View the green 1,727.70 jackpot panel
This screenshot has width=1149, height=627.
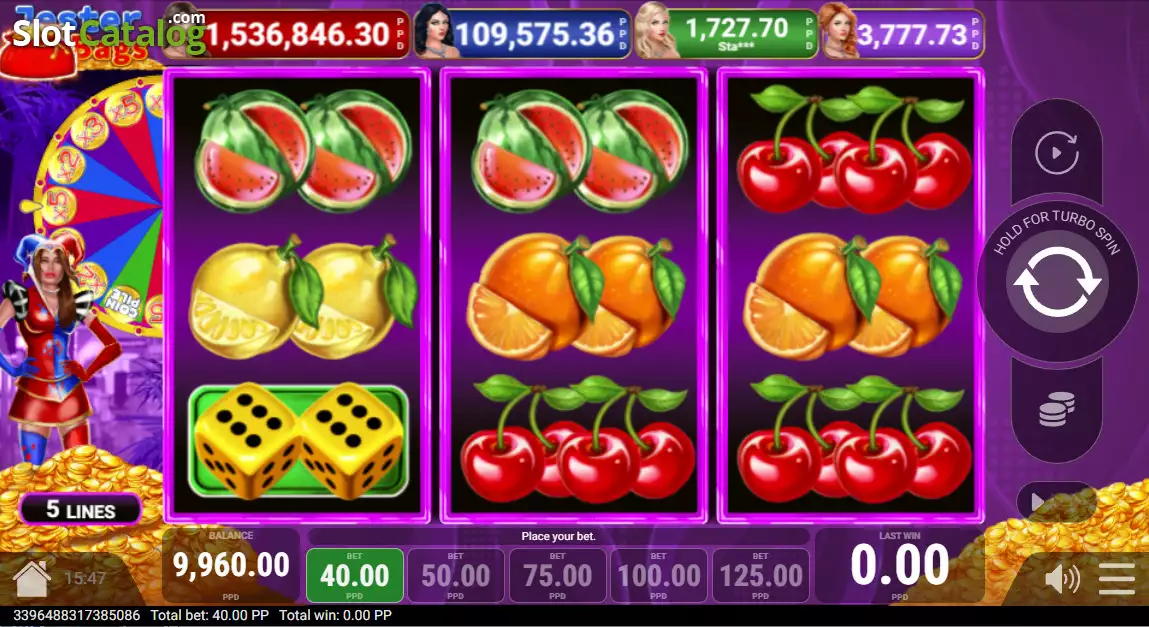tap(726, 34)
